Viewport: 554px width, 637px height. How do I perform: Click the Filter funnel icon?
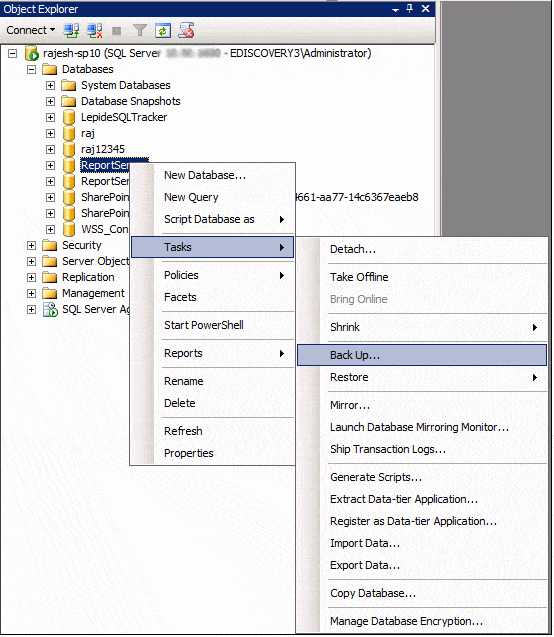click(x=140, y=30)
